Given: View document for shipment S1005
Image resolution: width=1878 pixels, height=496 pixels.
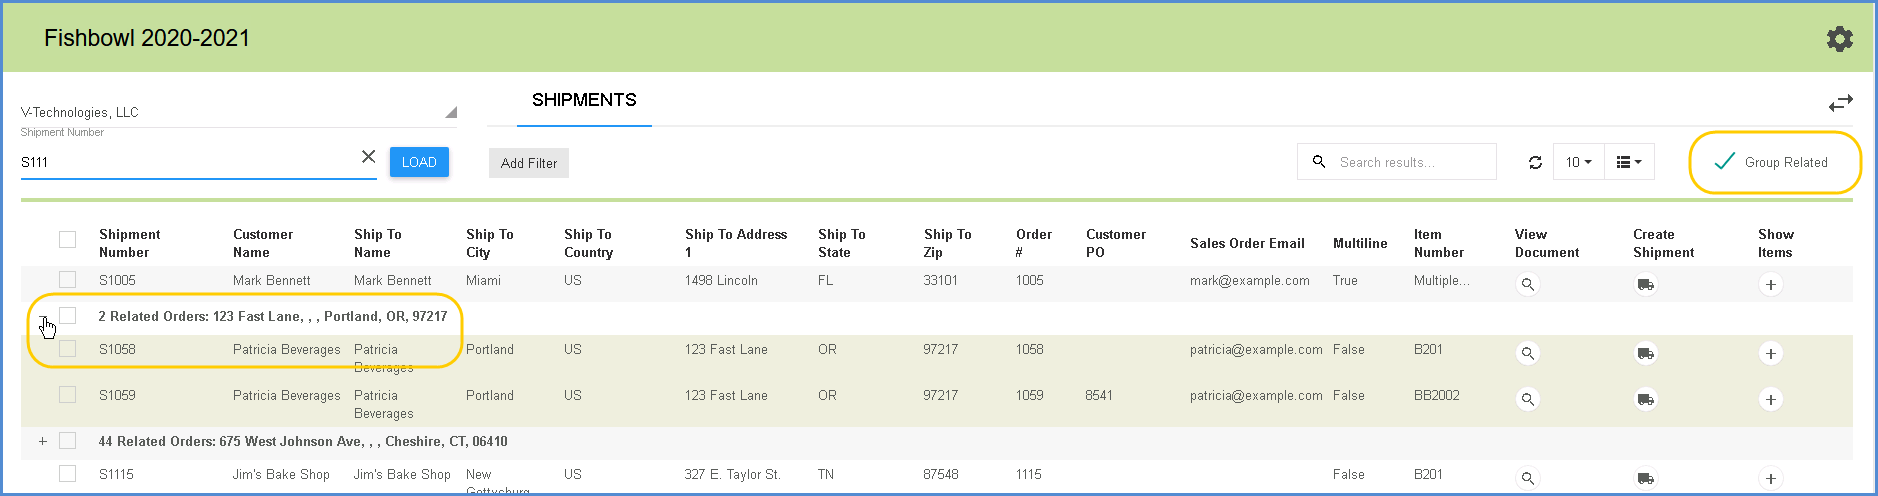Looking at the screenshot, I should (x=1527, y=285).
